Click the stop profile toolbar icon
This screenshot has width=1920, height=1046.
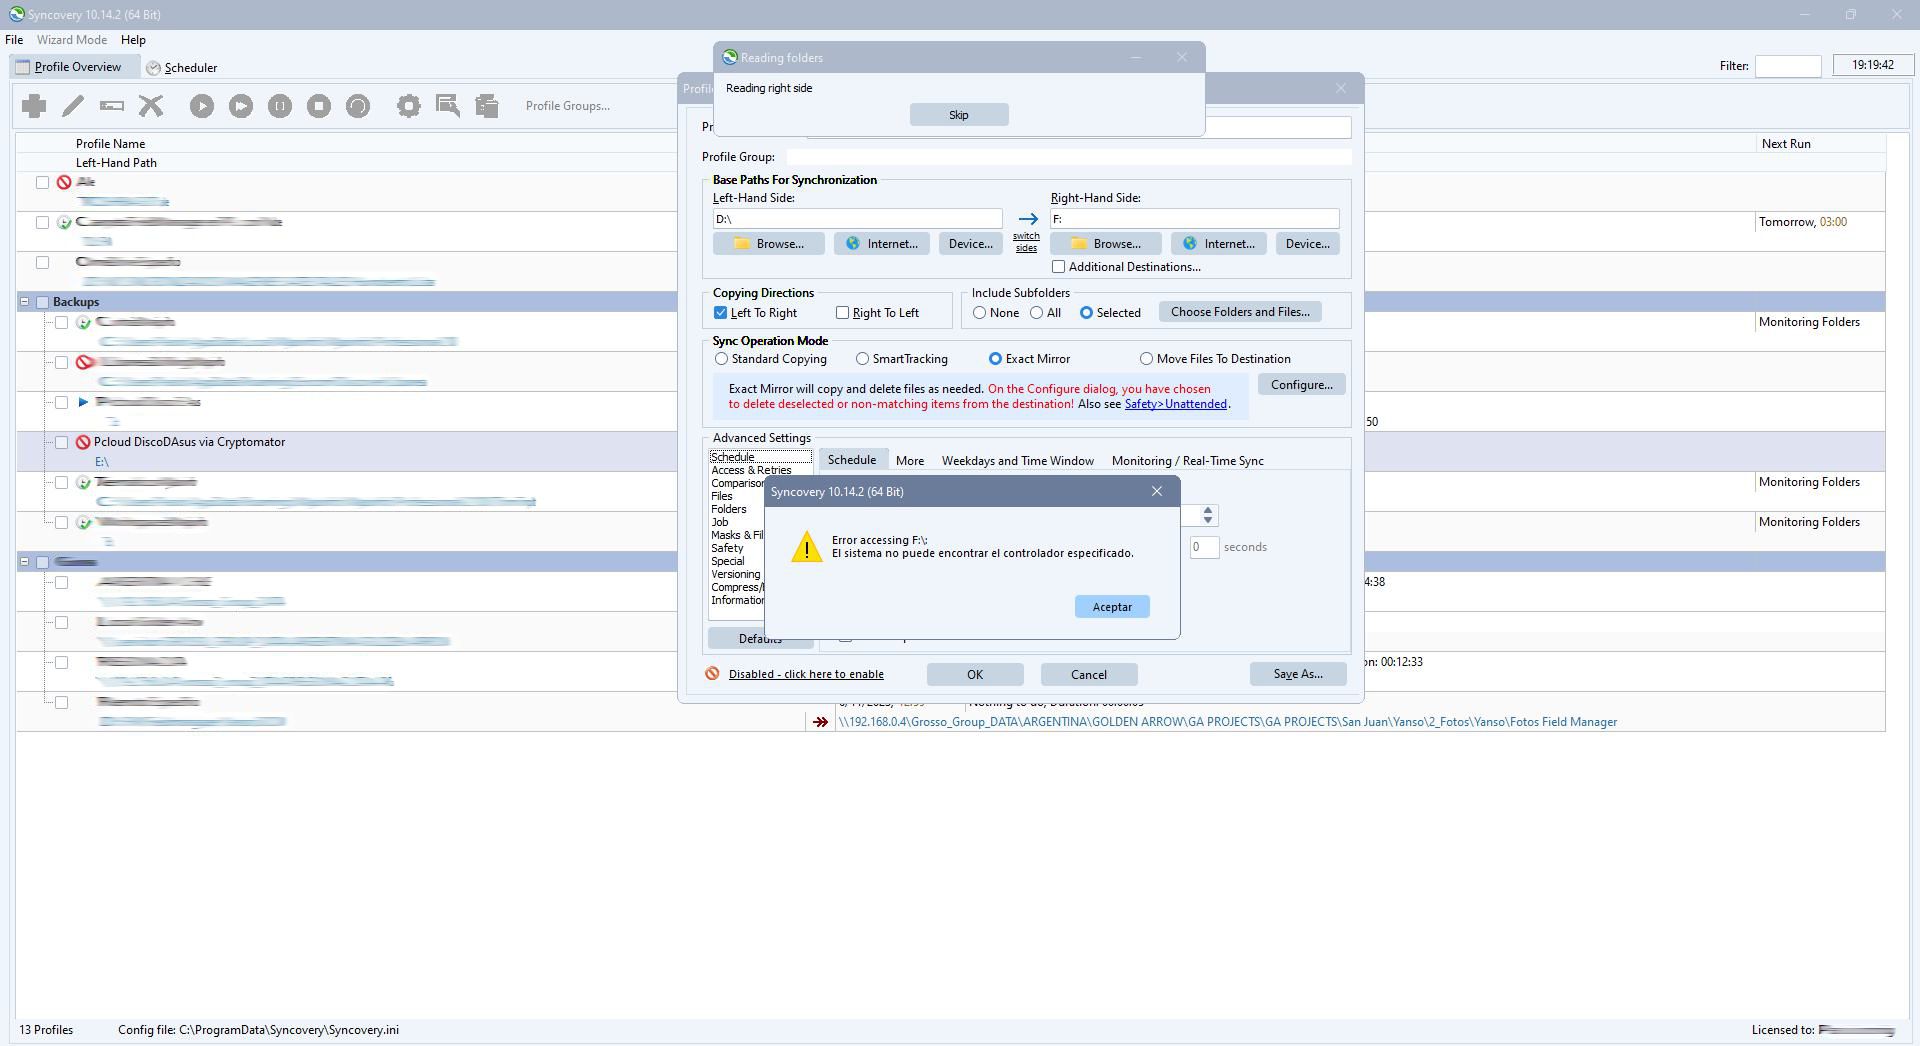point(319,106)
